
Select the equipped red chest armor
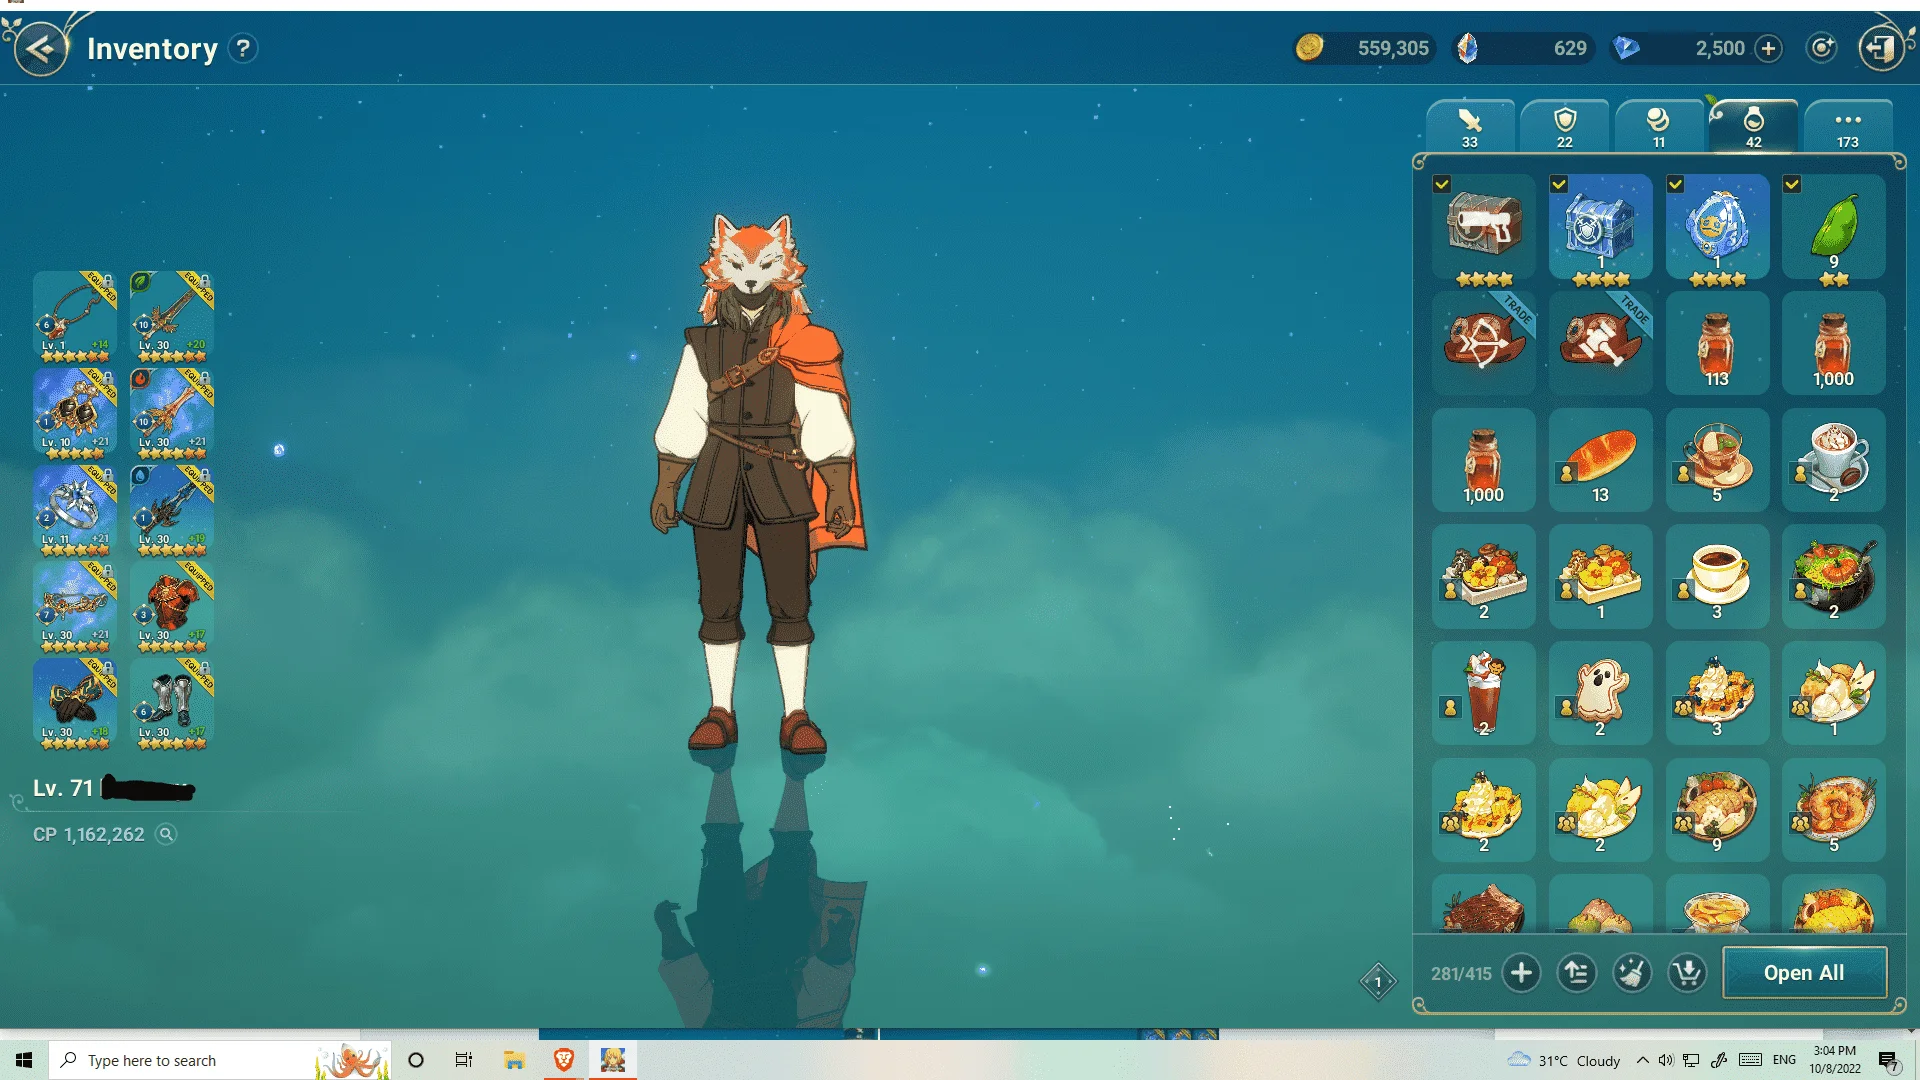(x=172, y=607)
